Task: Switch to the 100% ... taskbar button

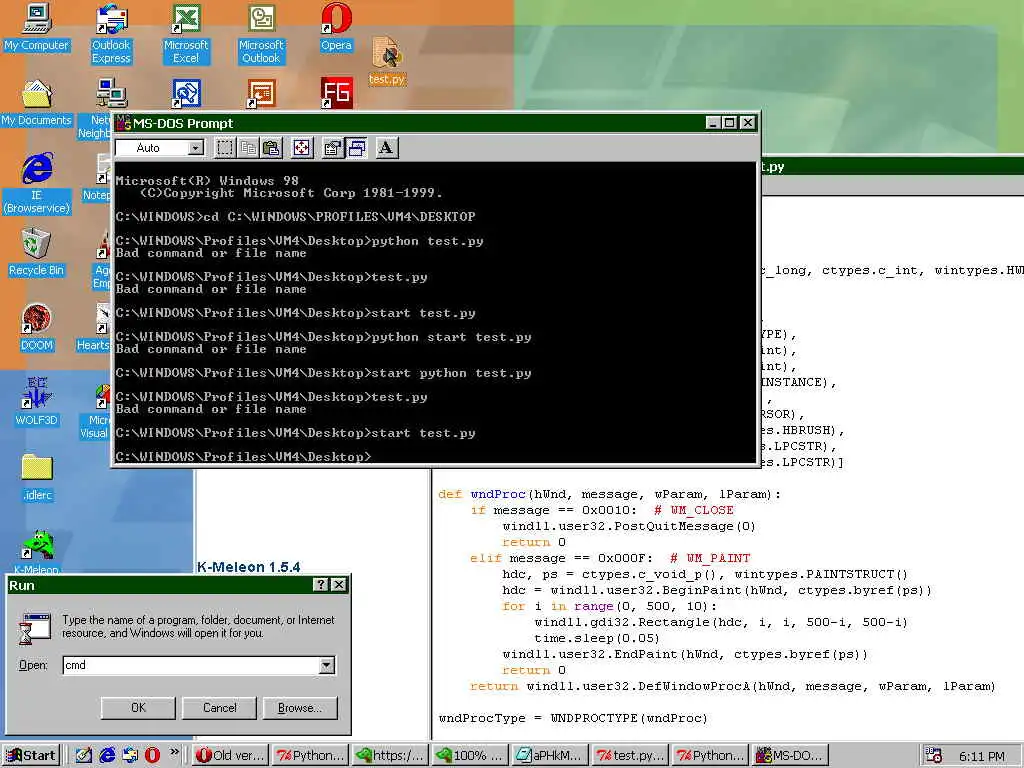Action: point(471,756)
